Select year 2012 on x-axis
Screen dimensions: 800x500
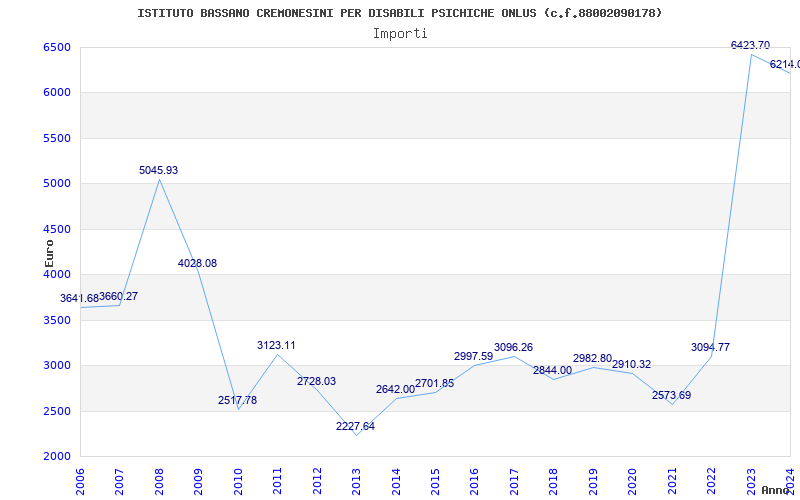(317, 481)
